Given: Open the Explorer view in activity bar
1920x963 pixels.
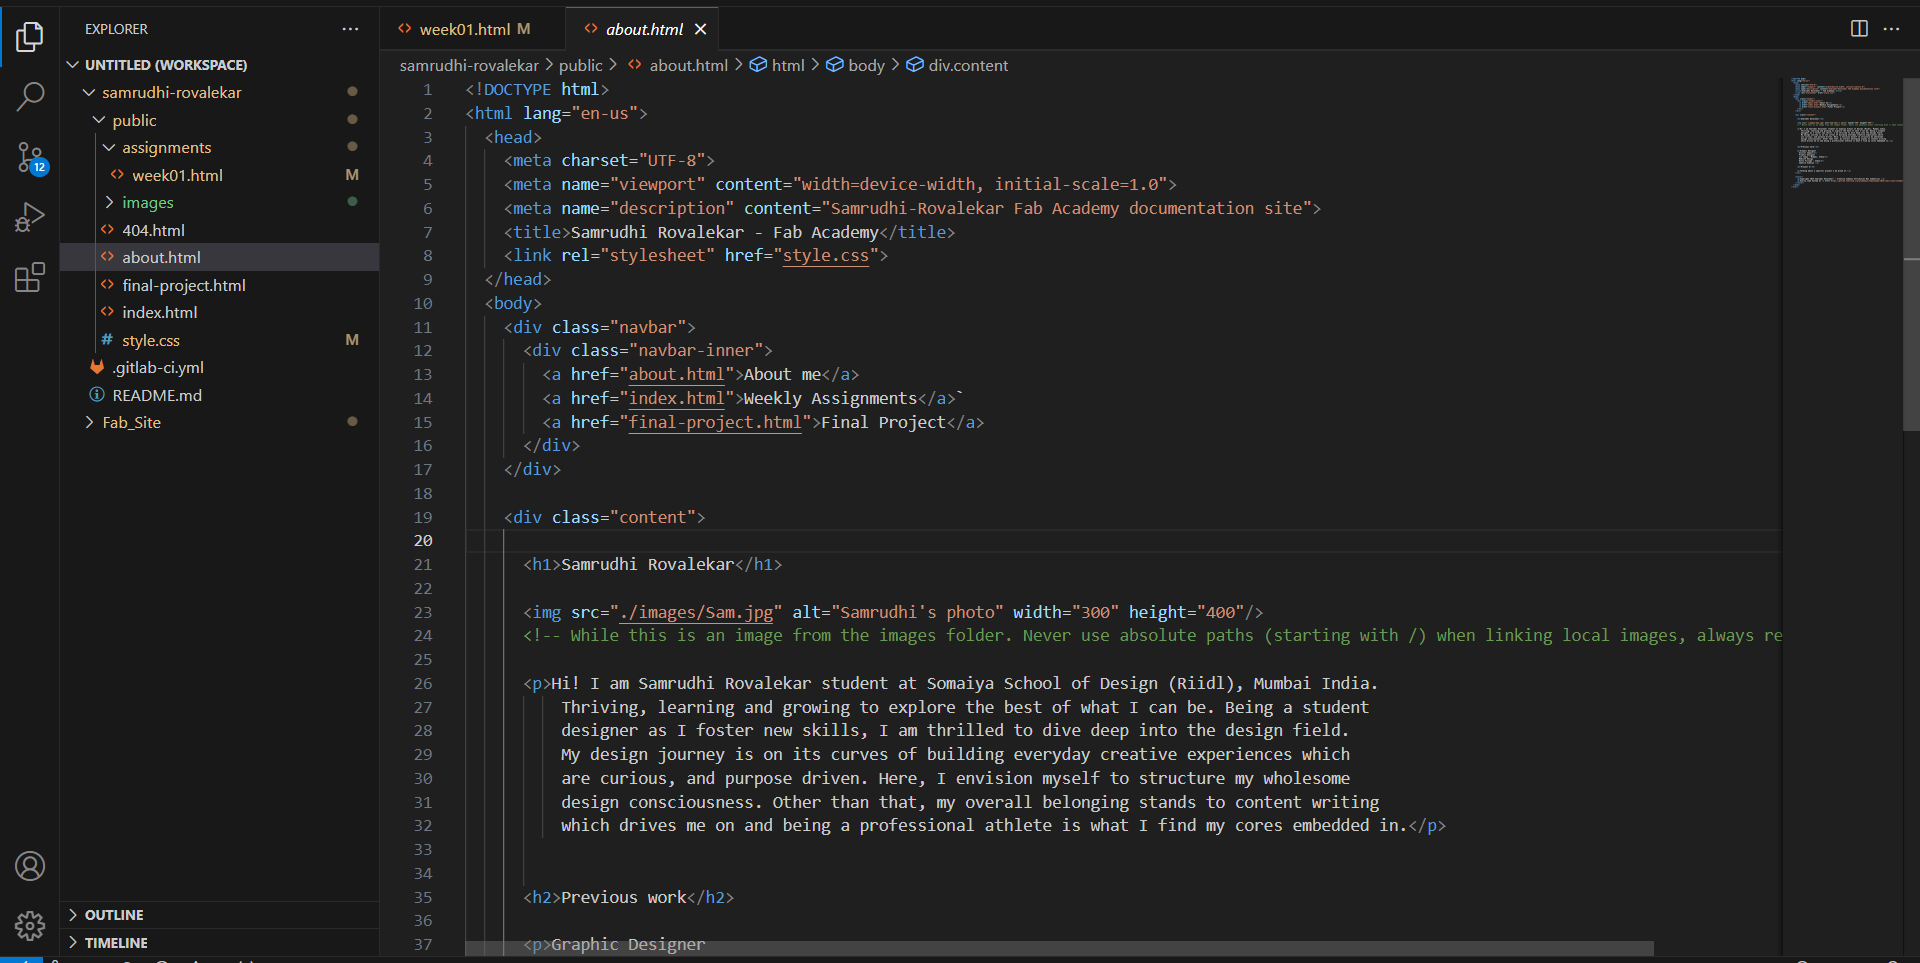Looking at the screenshot, I should (30, 37).
